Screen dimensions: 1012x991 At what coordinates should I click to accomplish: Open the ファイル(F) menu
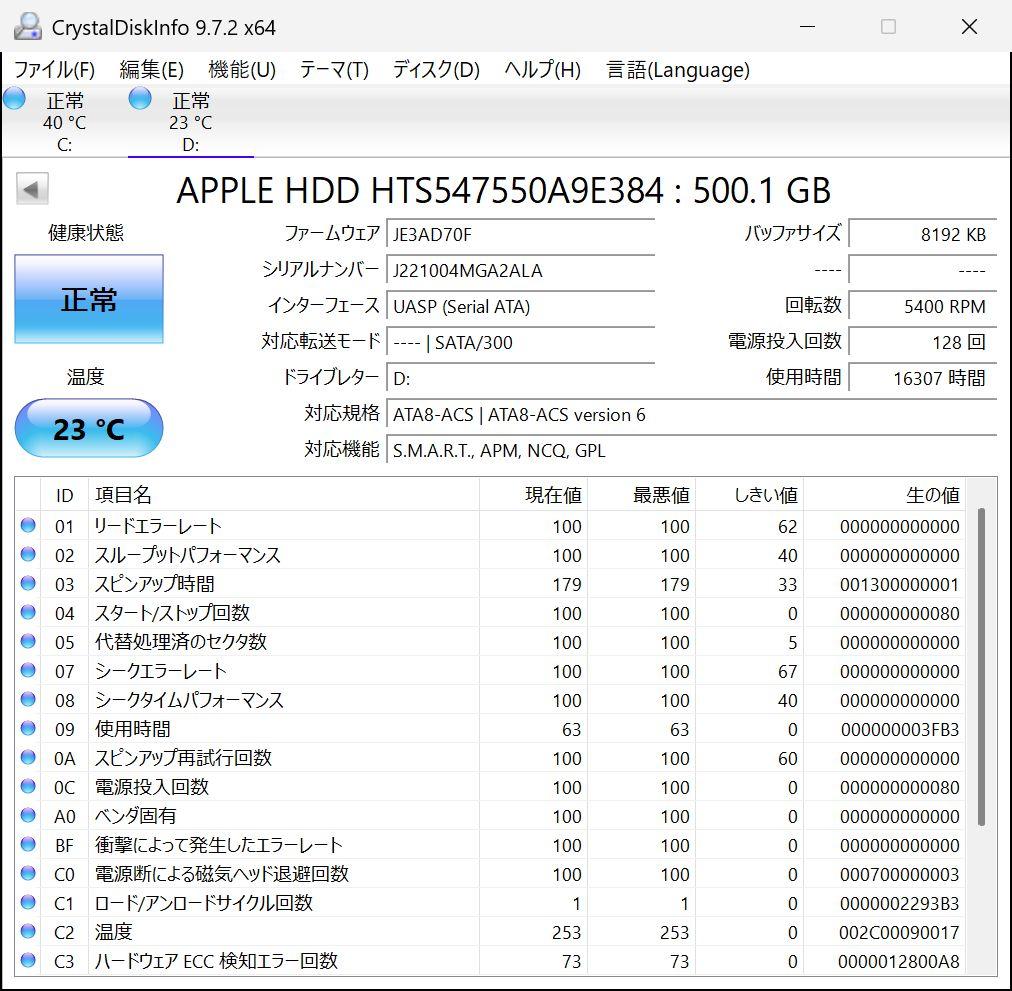coord(54,69)
